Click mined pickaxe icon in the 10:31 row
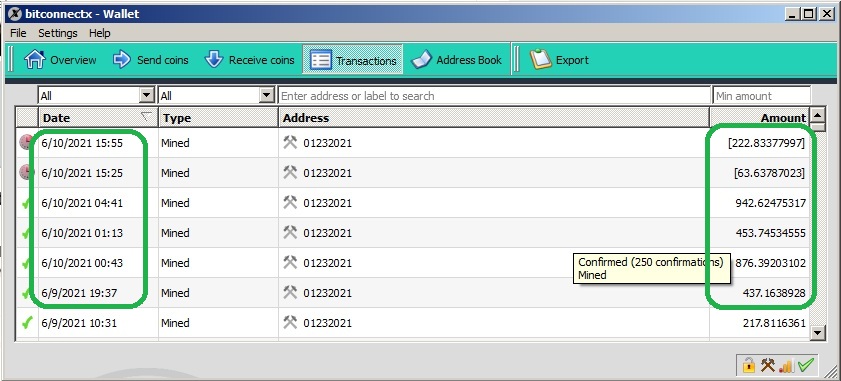Image resolution: width=841 pixels, height=381 pixels. pos(290,323)
